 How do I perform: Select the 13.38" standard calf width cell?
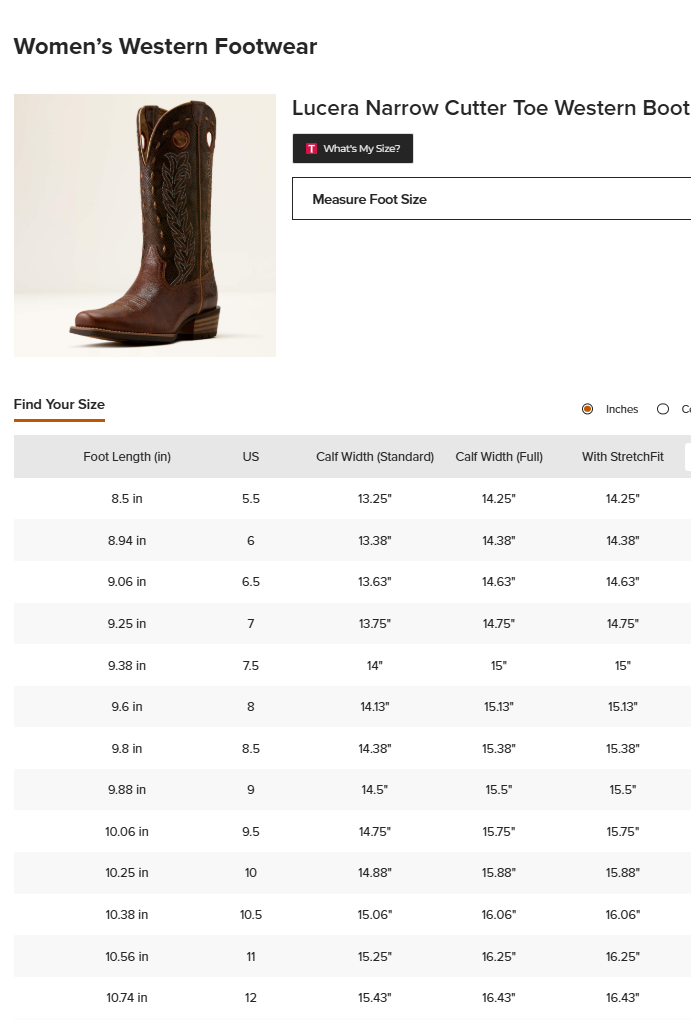[x=375, y=541]
